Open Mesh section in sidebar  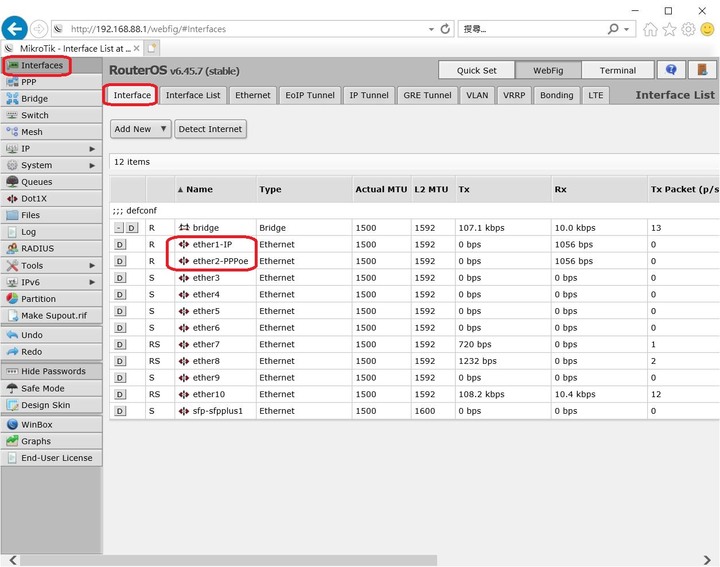coord(51,132)
